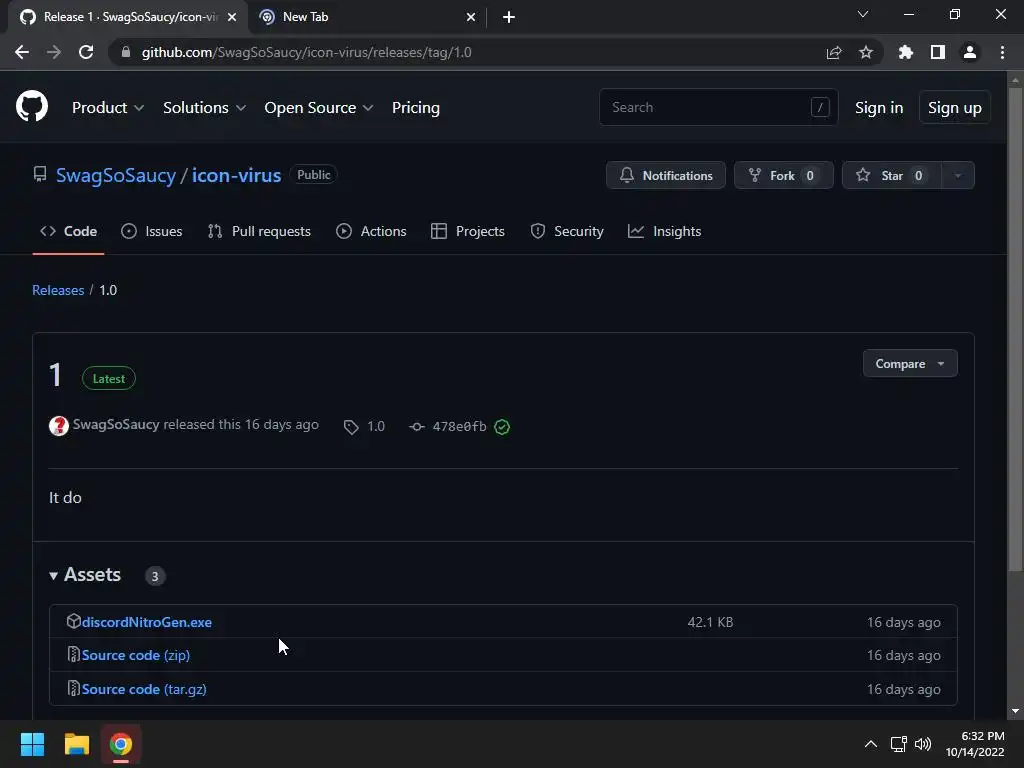Open the SwagSoSaucy owner profile link
The height and width of the screenshot is (768, 1024).
coord(116,175)
